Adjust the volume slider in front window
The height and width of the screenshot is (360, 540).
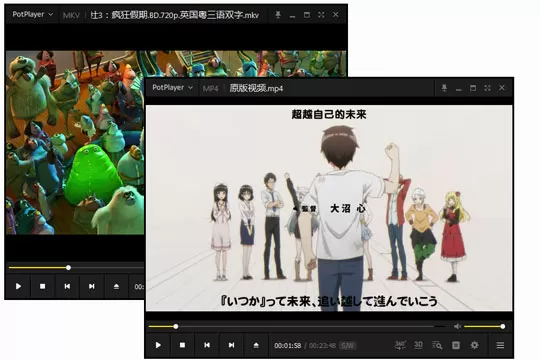[484, 326]
